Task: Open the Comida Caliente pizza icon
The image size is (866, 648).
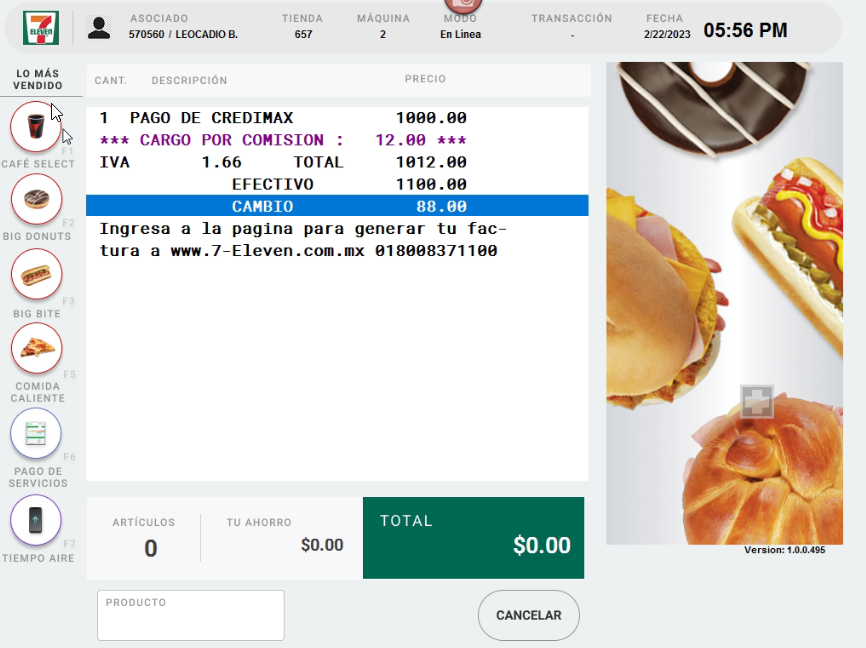Action: coord(36,348)
